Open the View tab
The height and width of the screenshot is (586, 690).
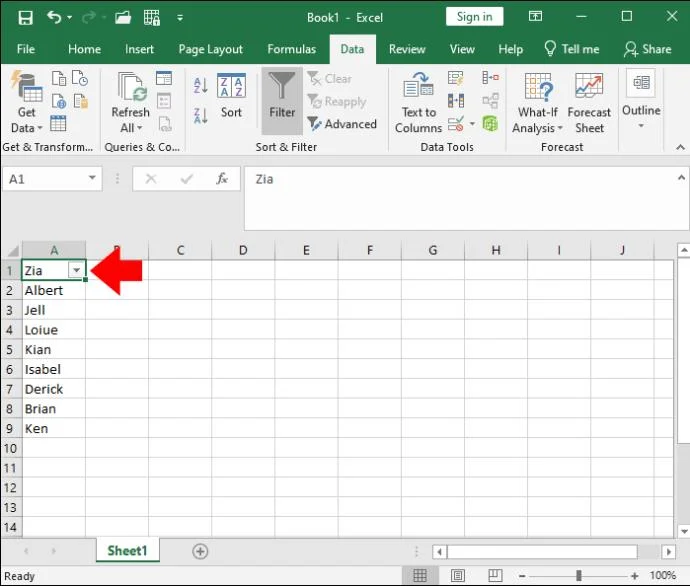coord(462,49)
